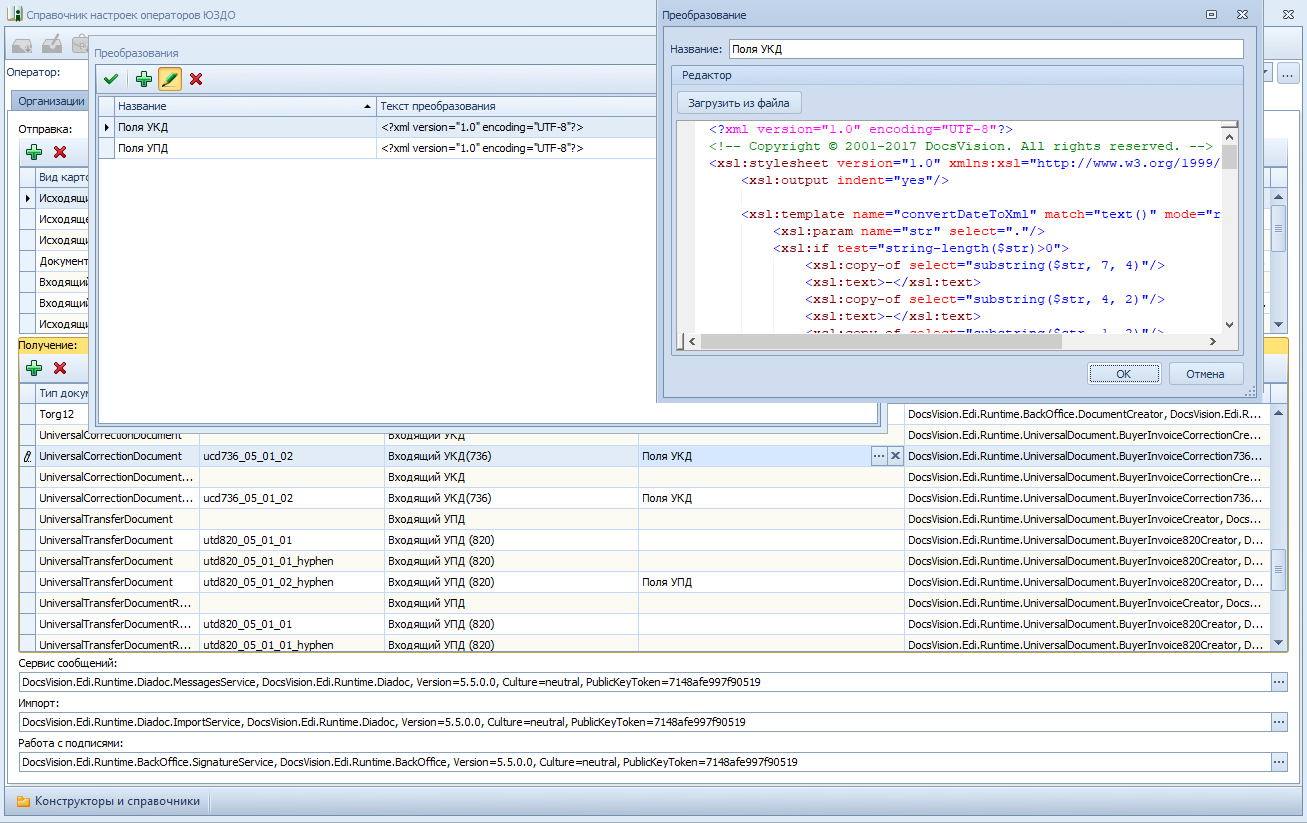Image resolution: width=1307 pixels, height=823 pixels.
Task: Click XML declaration line in code editor
Action: point(861,129)
